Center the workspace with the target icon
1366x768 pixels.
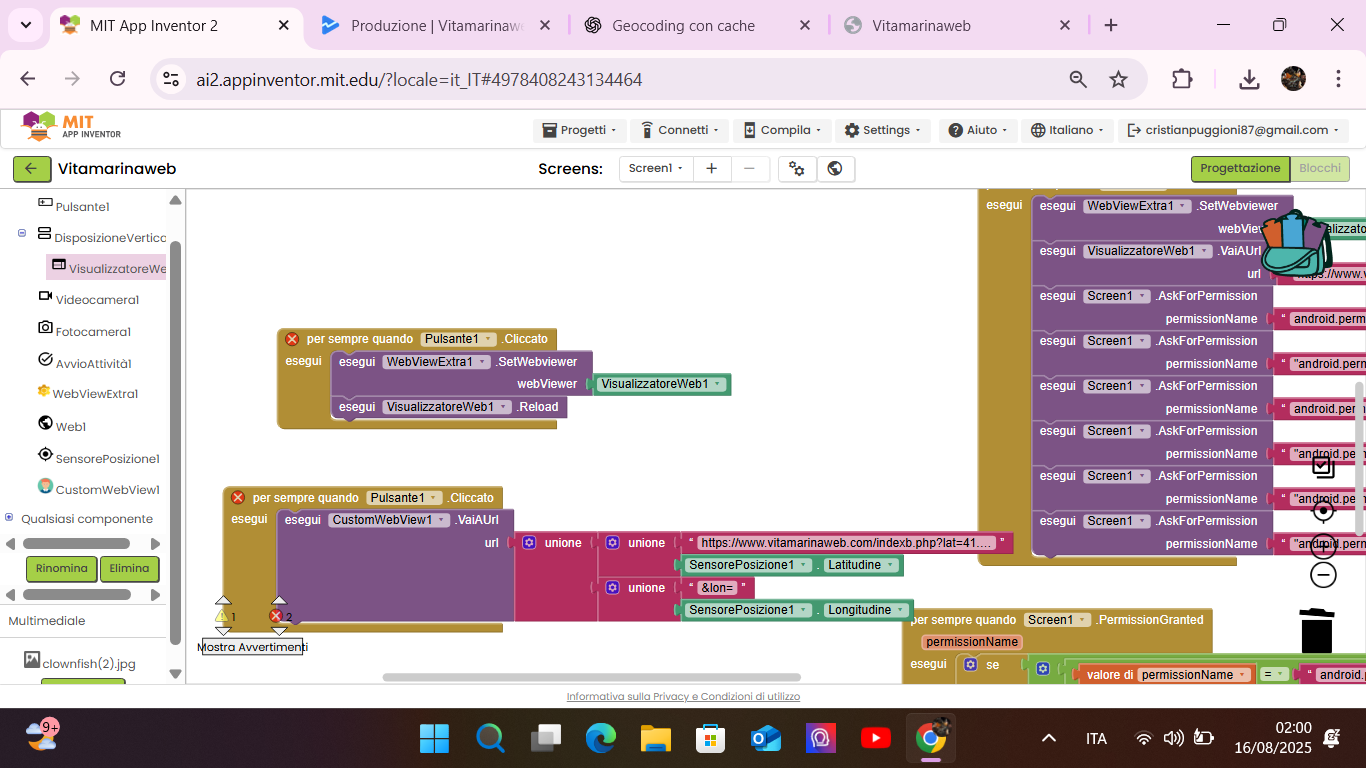point(1323,511)
